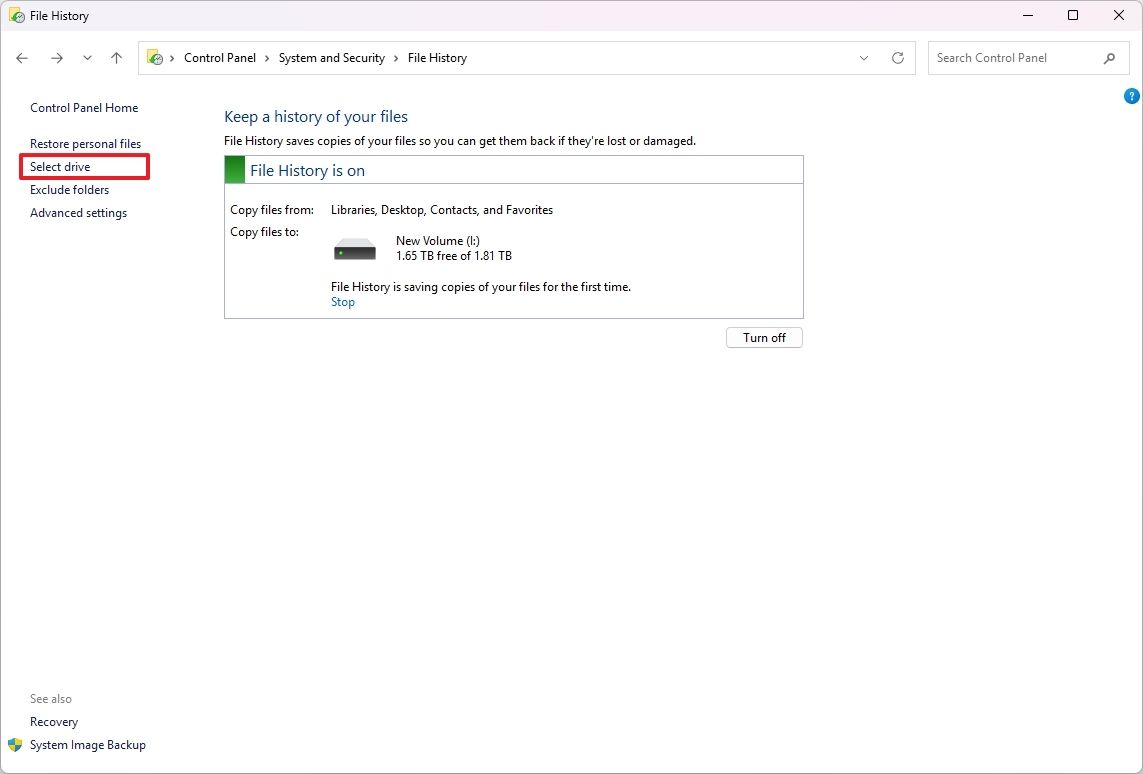Click the refresh icon in the address bar
The height and width of the screenshot is (774, 1143).
click(897, 57)
